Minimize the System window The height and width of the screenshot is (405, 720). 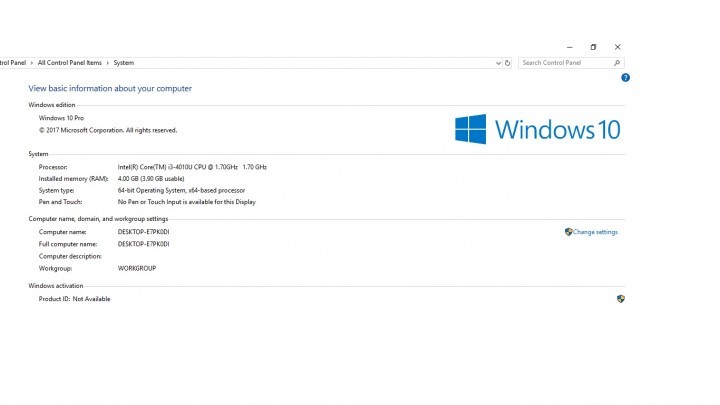(570, 47)
